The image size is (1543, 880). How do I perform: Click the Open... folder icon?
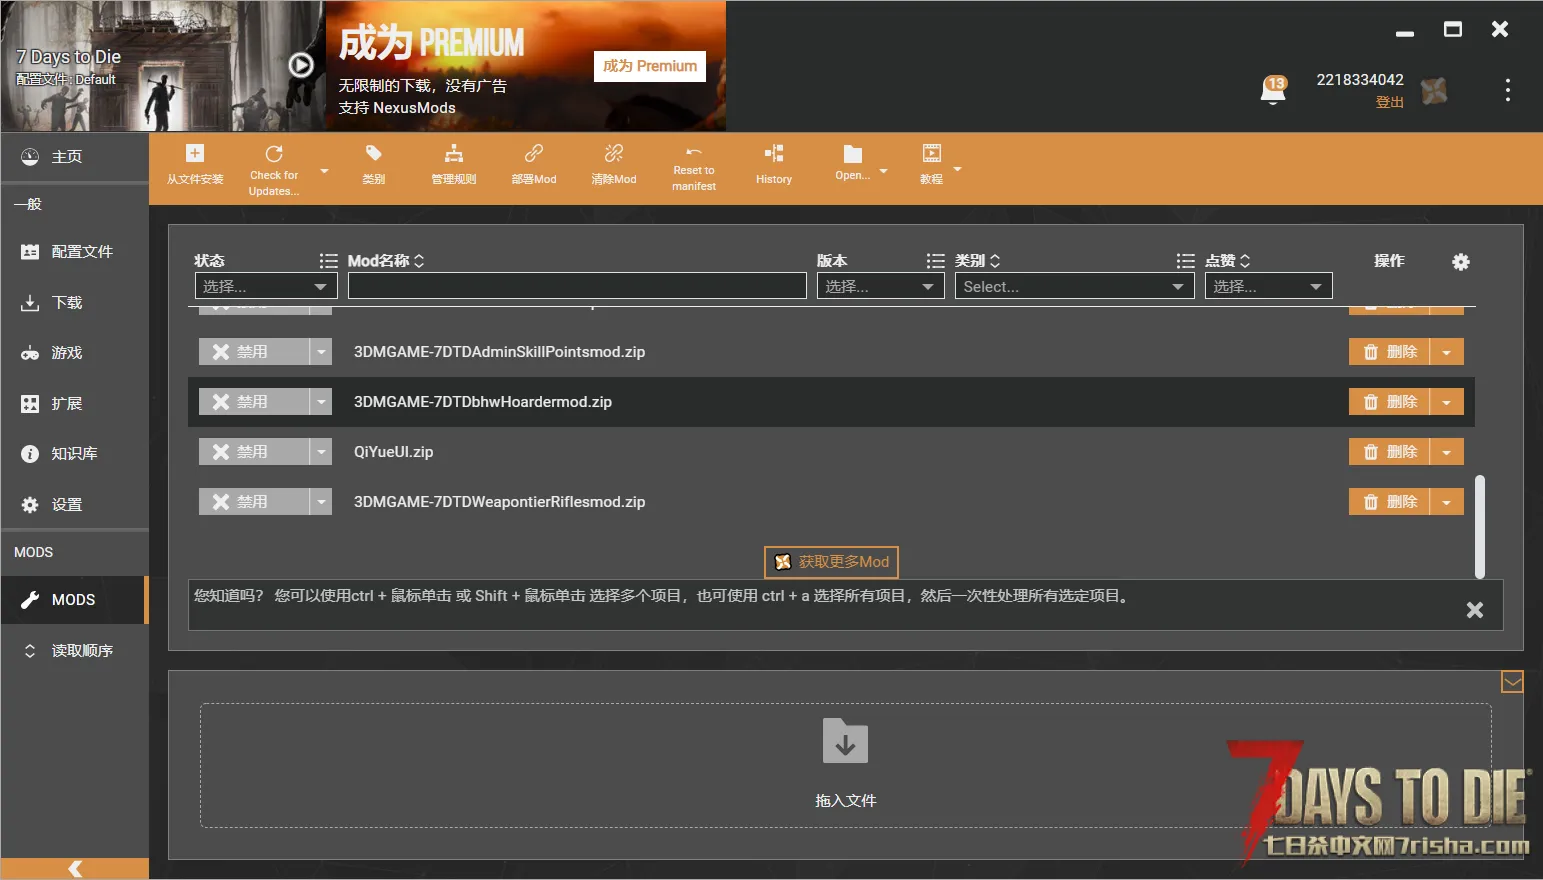pos(852,154)
